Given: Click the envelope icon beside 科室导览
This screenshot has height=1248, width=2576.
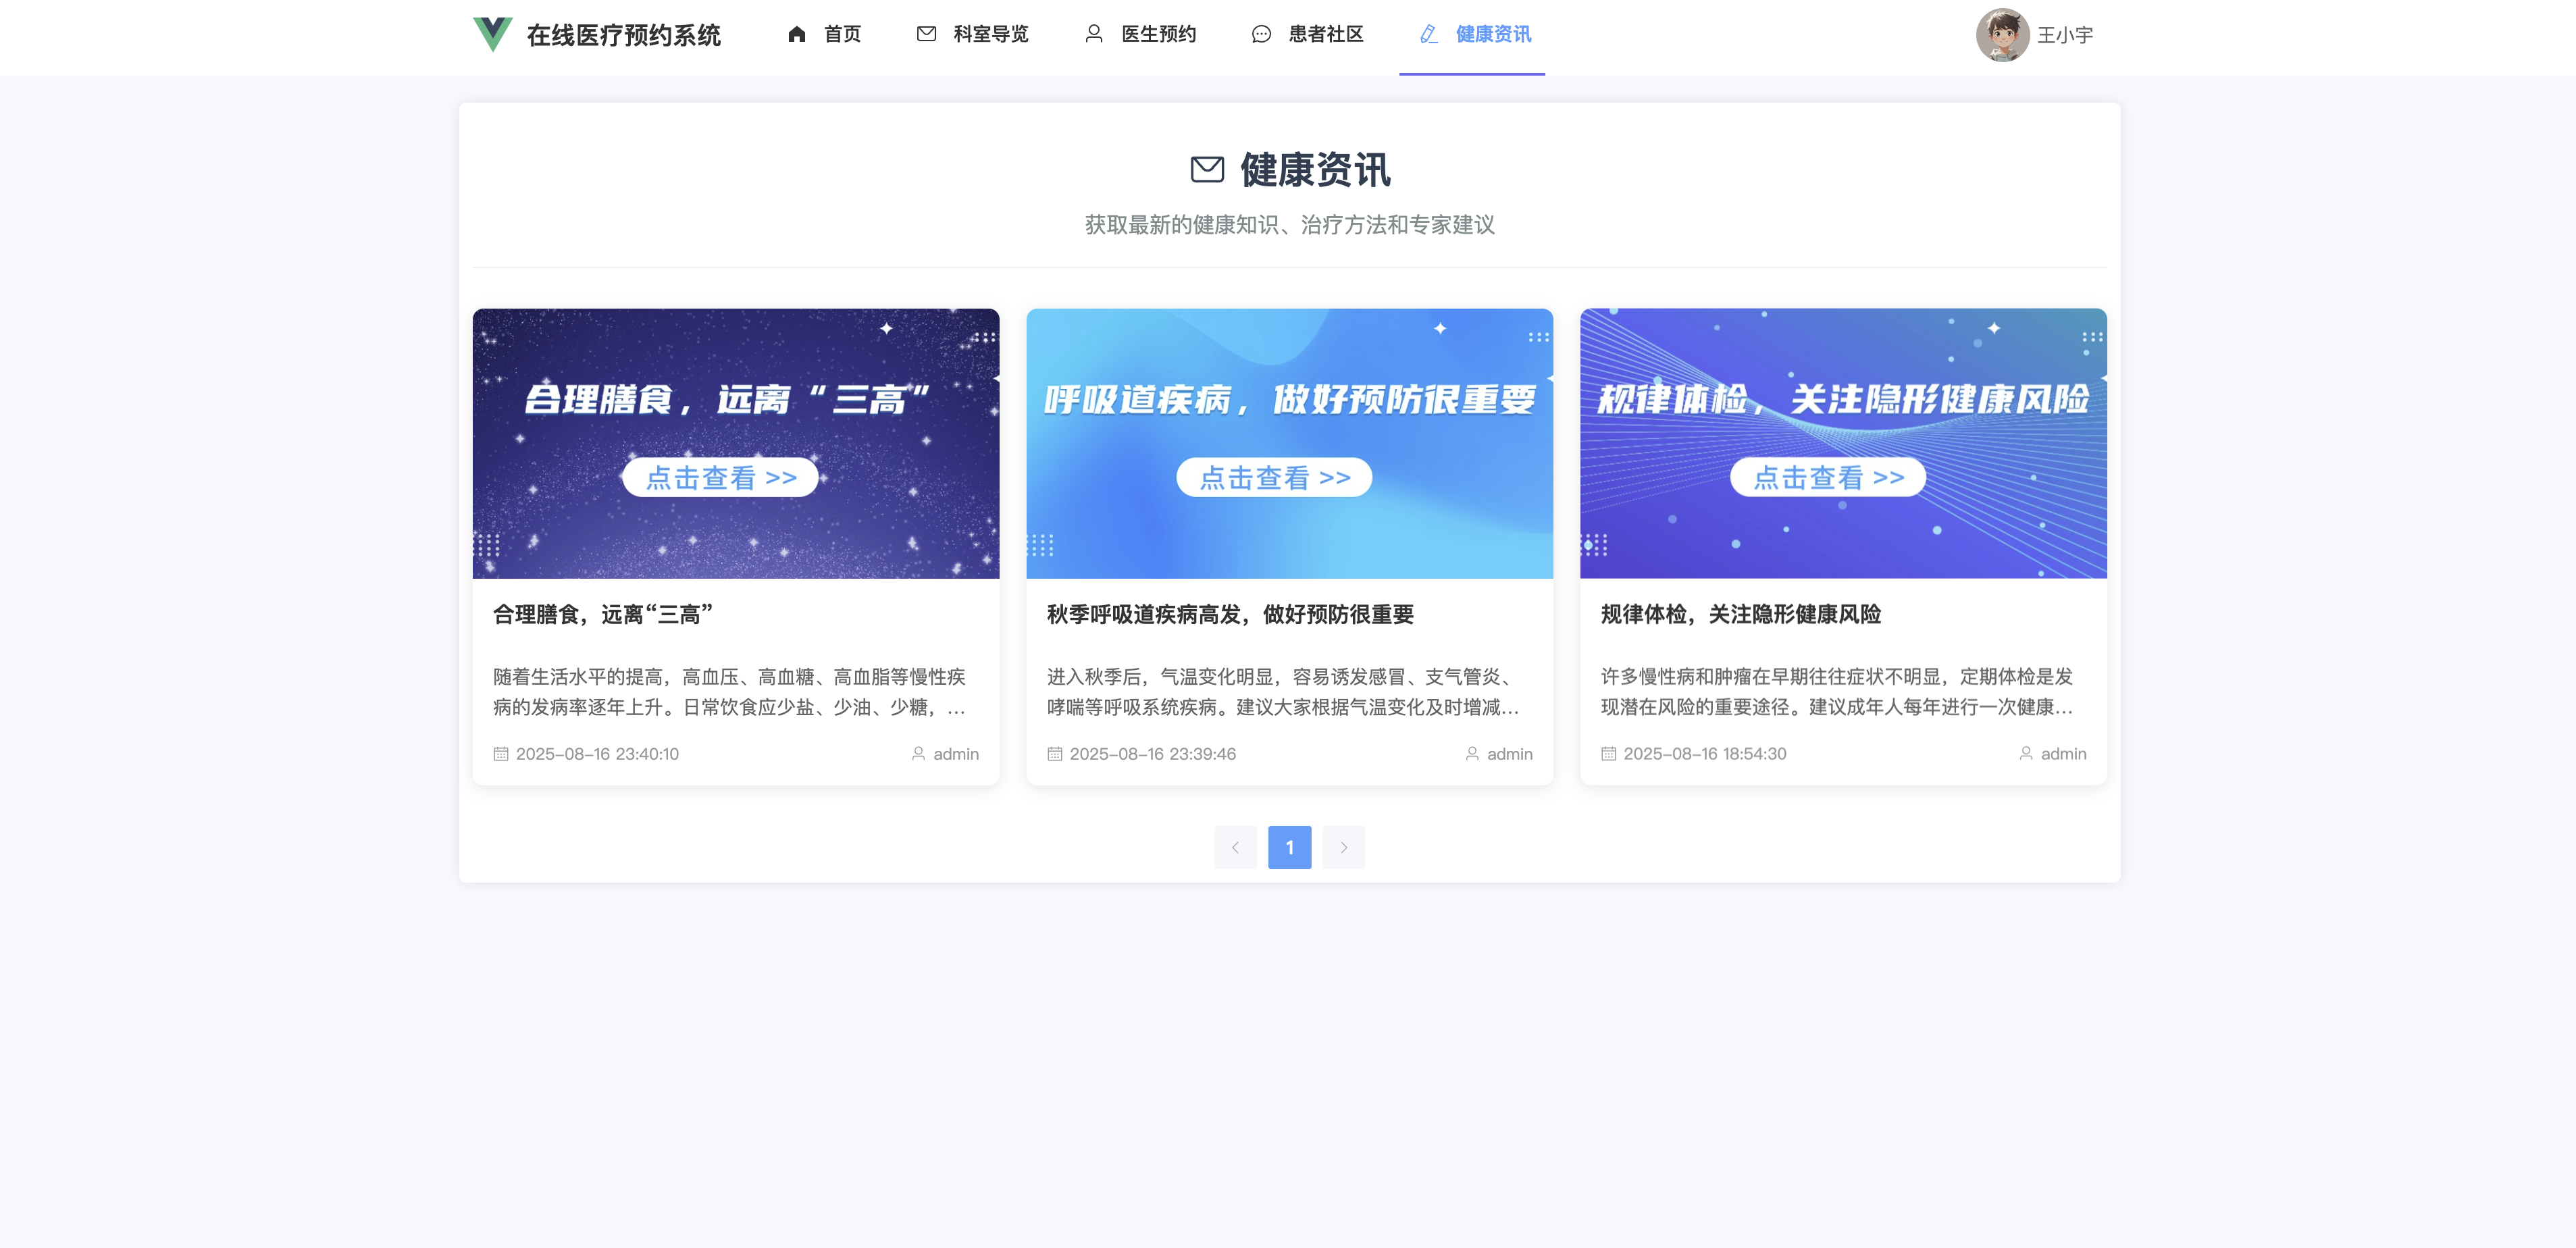Looking at the screenshot, I should pos(926,35).
